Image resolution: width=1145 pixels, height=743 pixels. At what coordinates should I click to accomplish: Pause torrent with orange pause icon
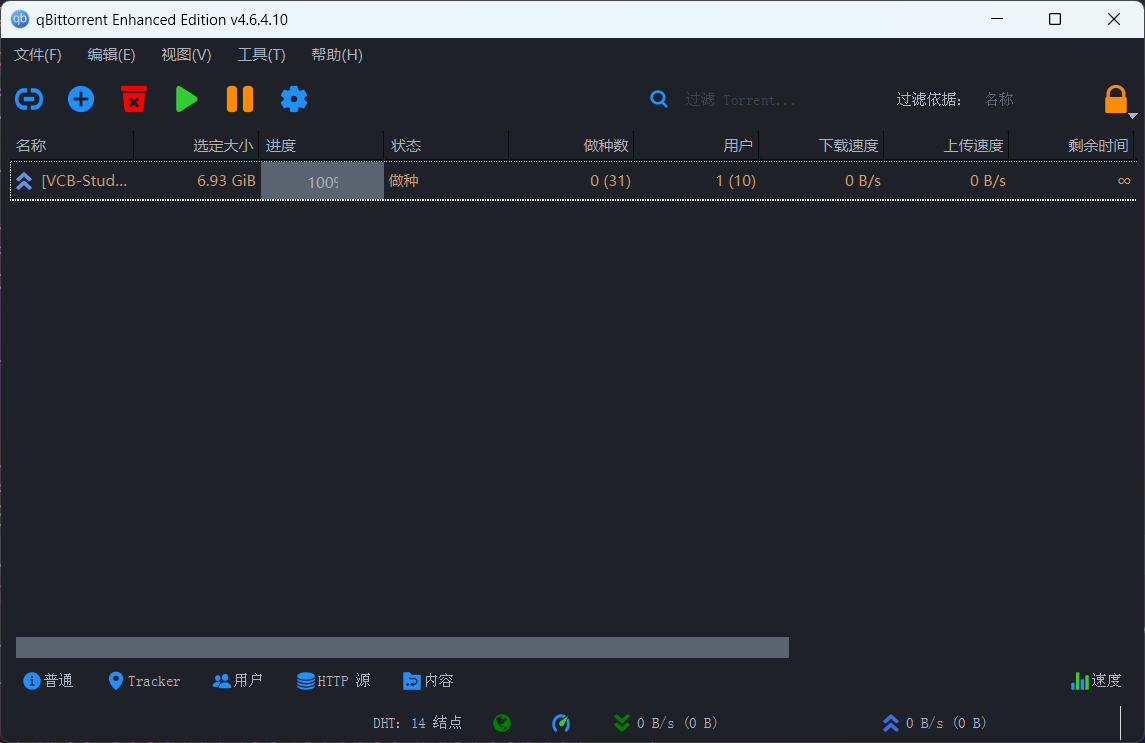tap(240, 99)
